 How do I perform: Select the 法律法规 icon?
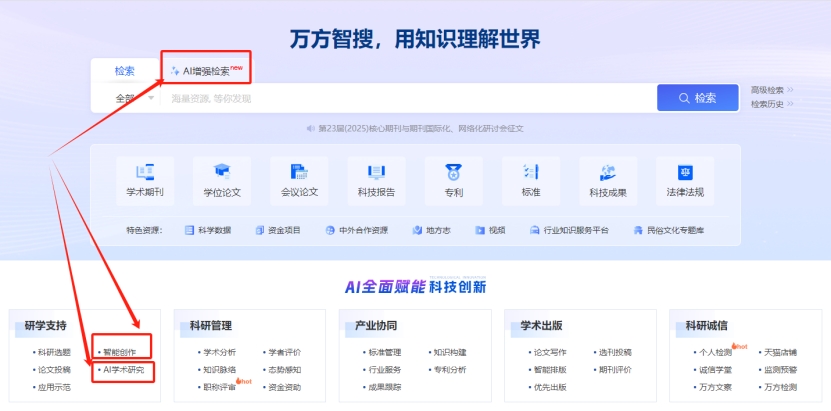tap(685, 172)
